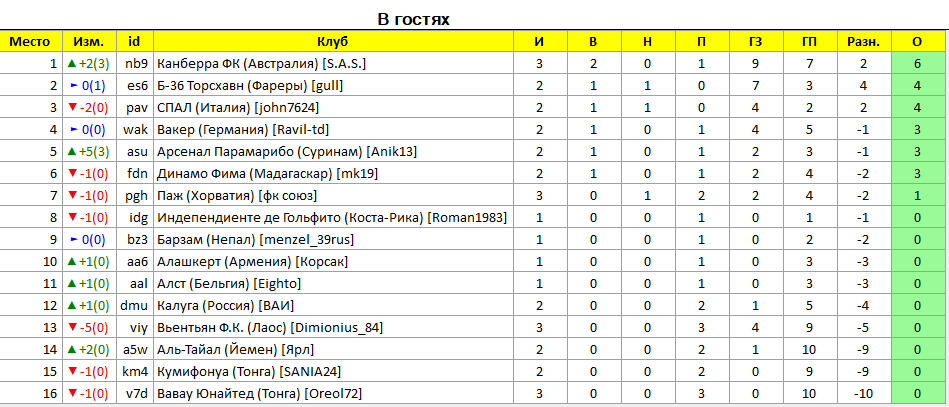
Task: Select the ГЗ column header
Action: pos(755,42)
